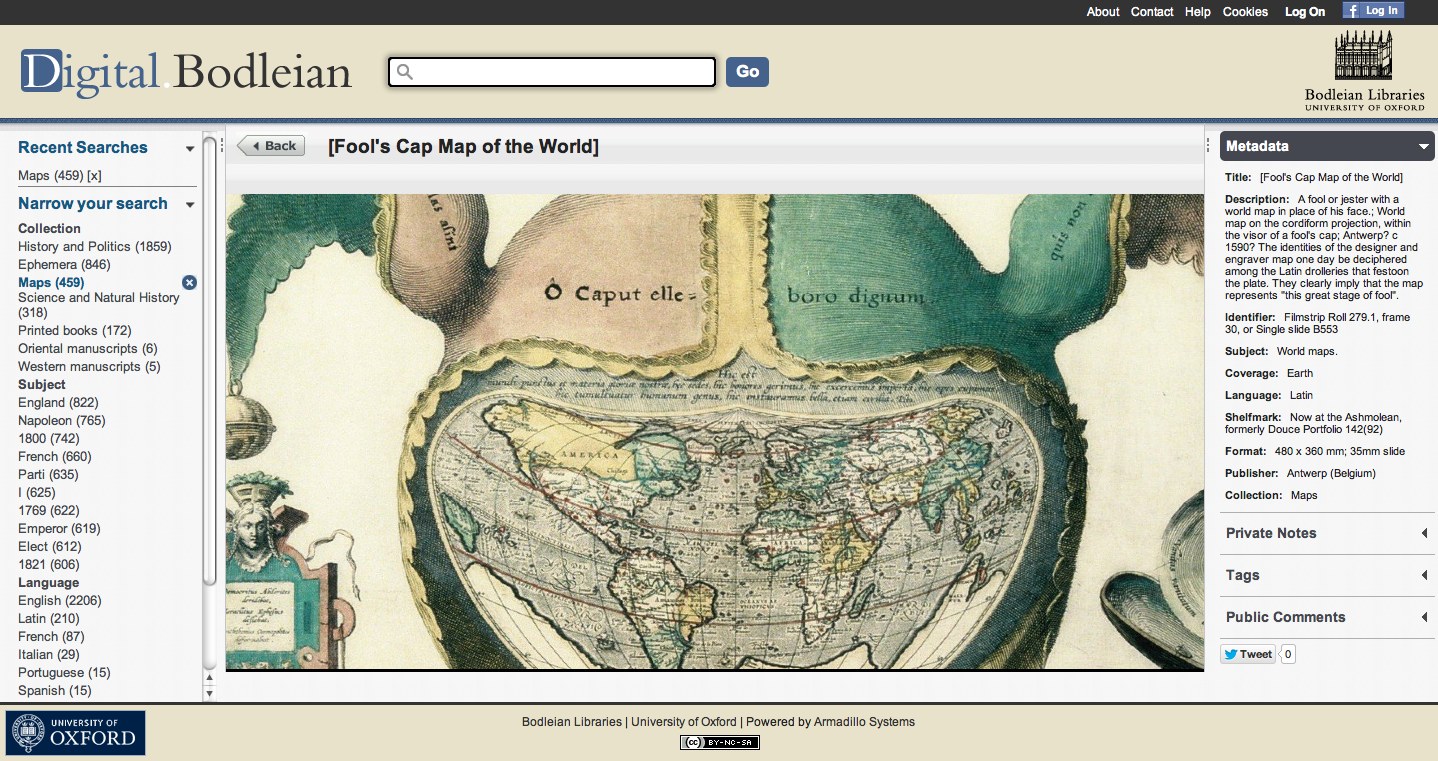
Task: Filter by Oriental manuscripts collection
Action: click(88, 349)
